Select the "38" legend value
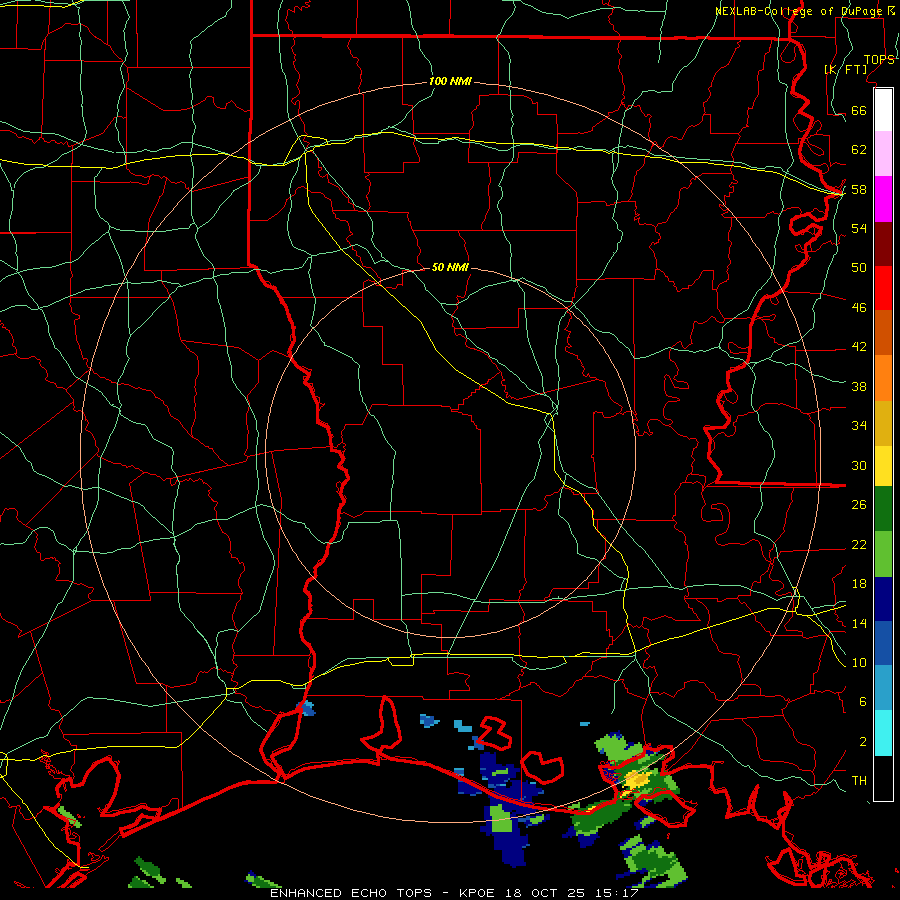This screenshot has width=900, height=900. click(859, 386)
